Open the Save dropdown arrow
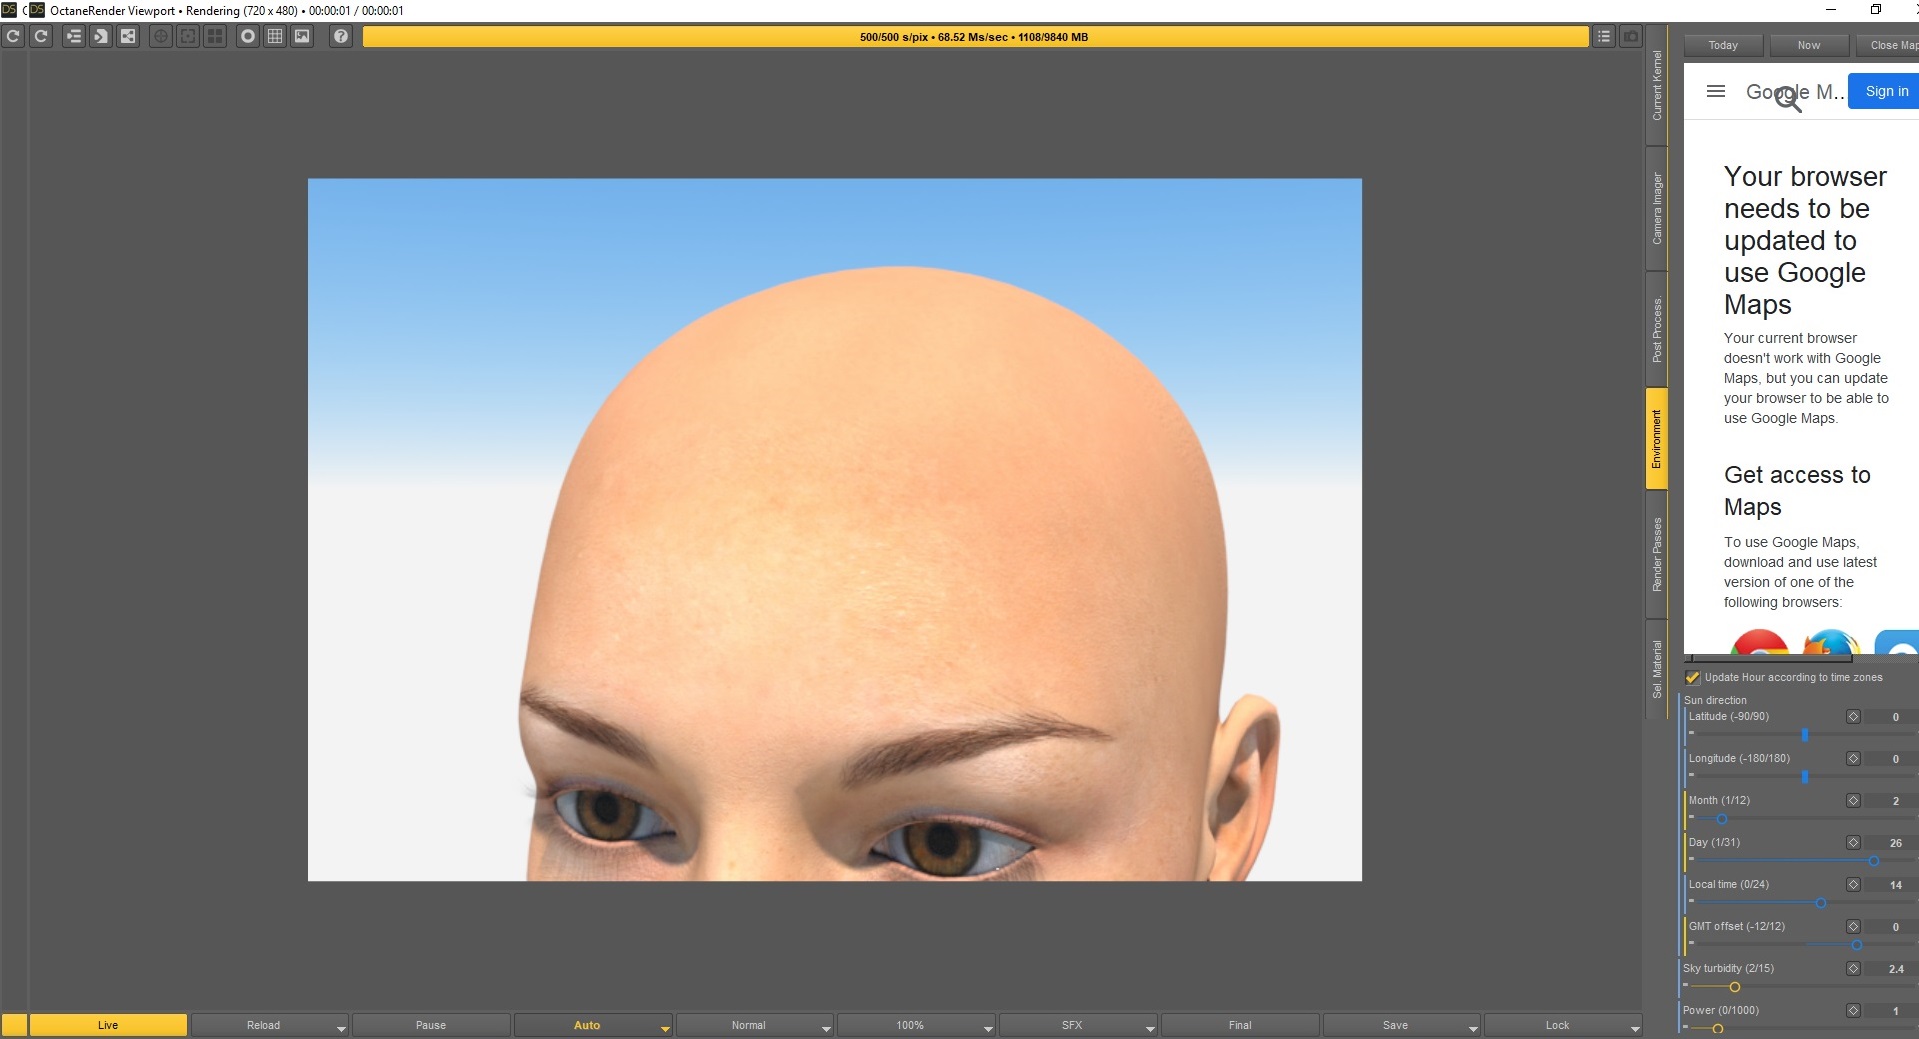The height and width of the screenshot is (1039, 1919). (x=1473, y=1028)
